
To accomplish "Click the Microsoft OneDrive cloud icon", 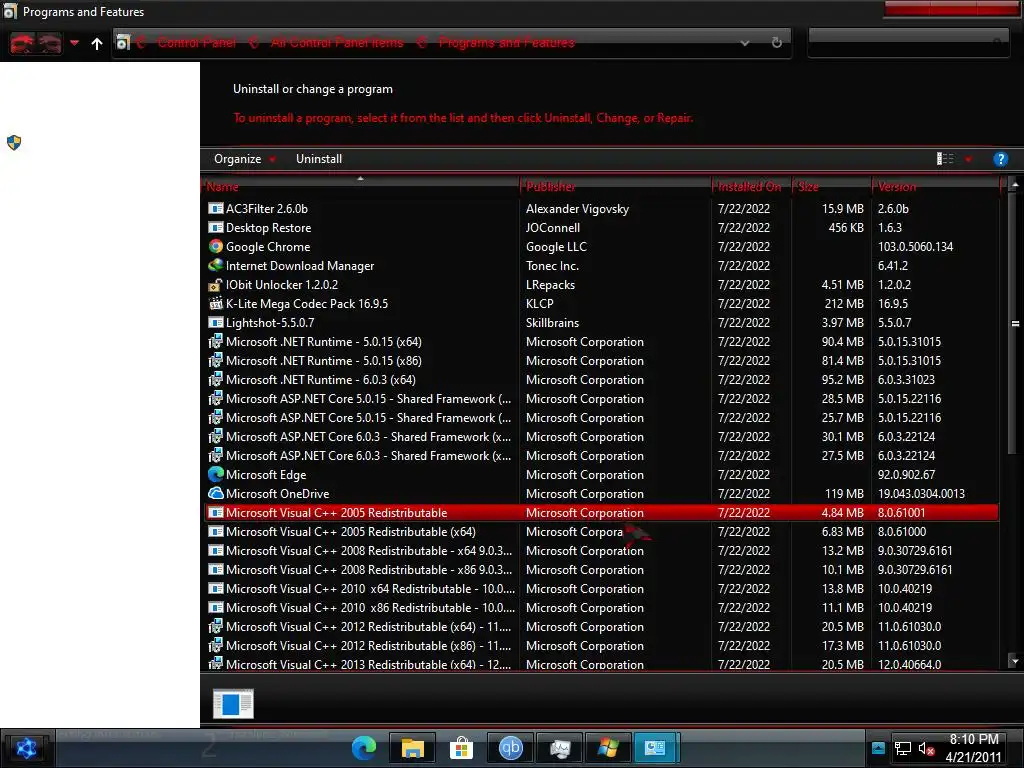I will [x=216, y=493].
